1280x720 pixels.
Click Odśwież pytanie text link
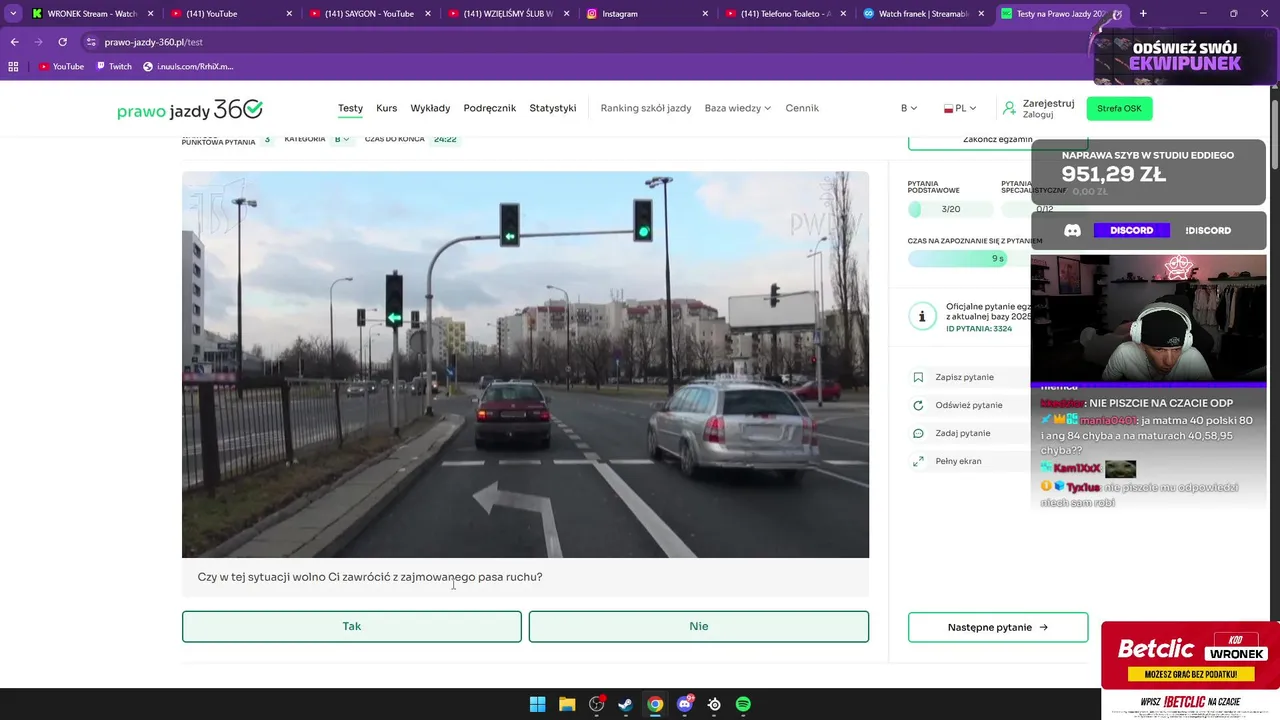coord(968,405)
